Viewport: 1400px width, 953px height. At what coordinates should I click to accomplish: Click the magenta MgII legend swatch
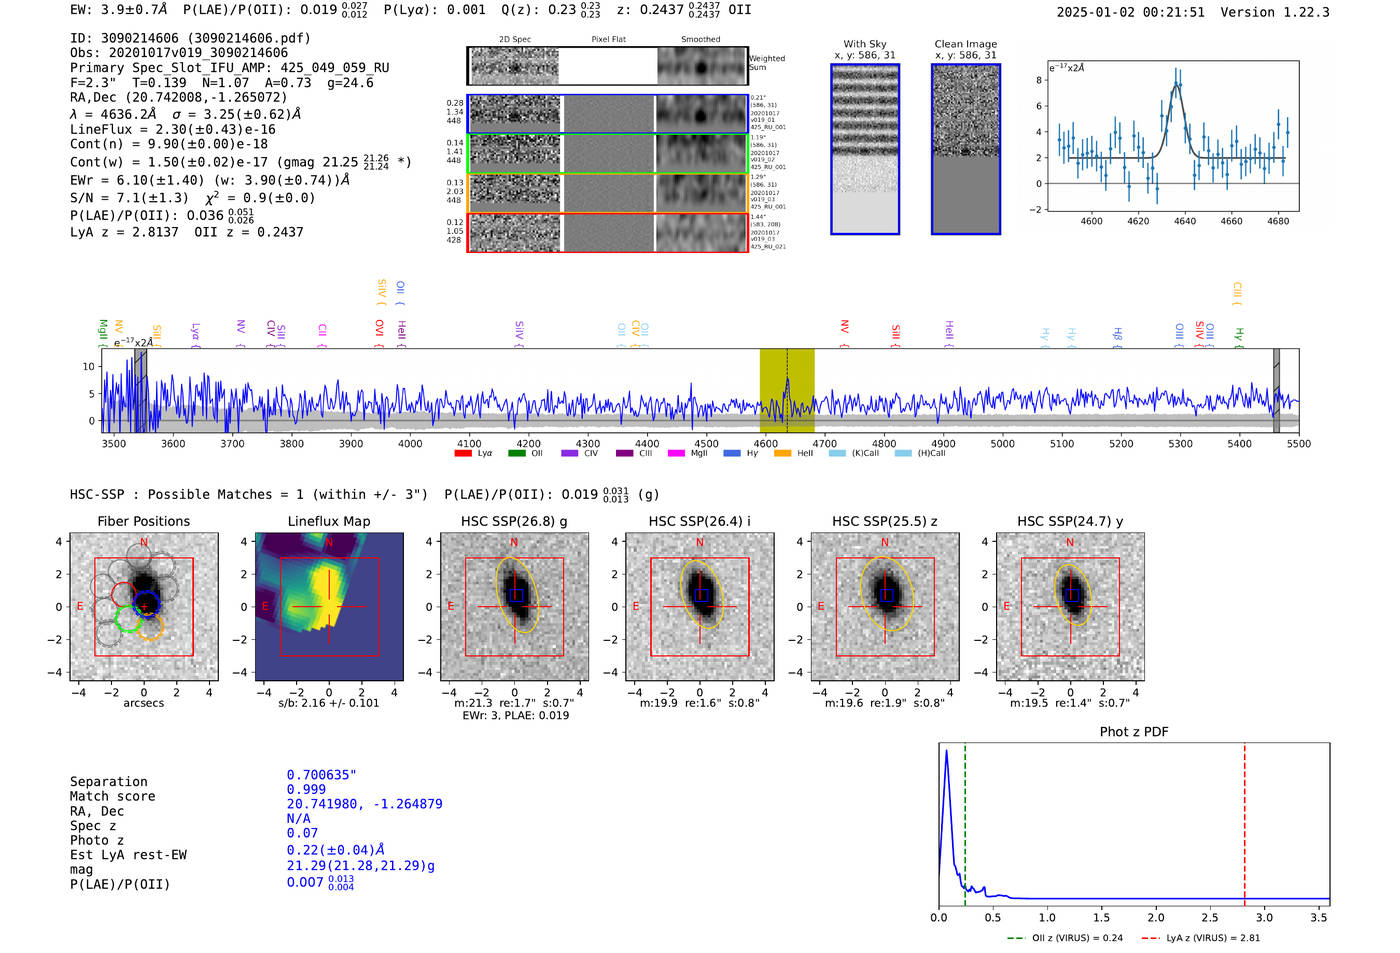click(677, 453)
